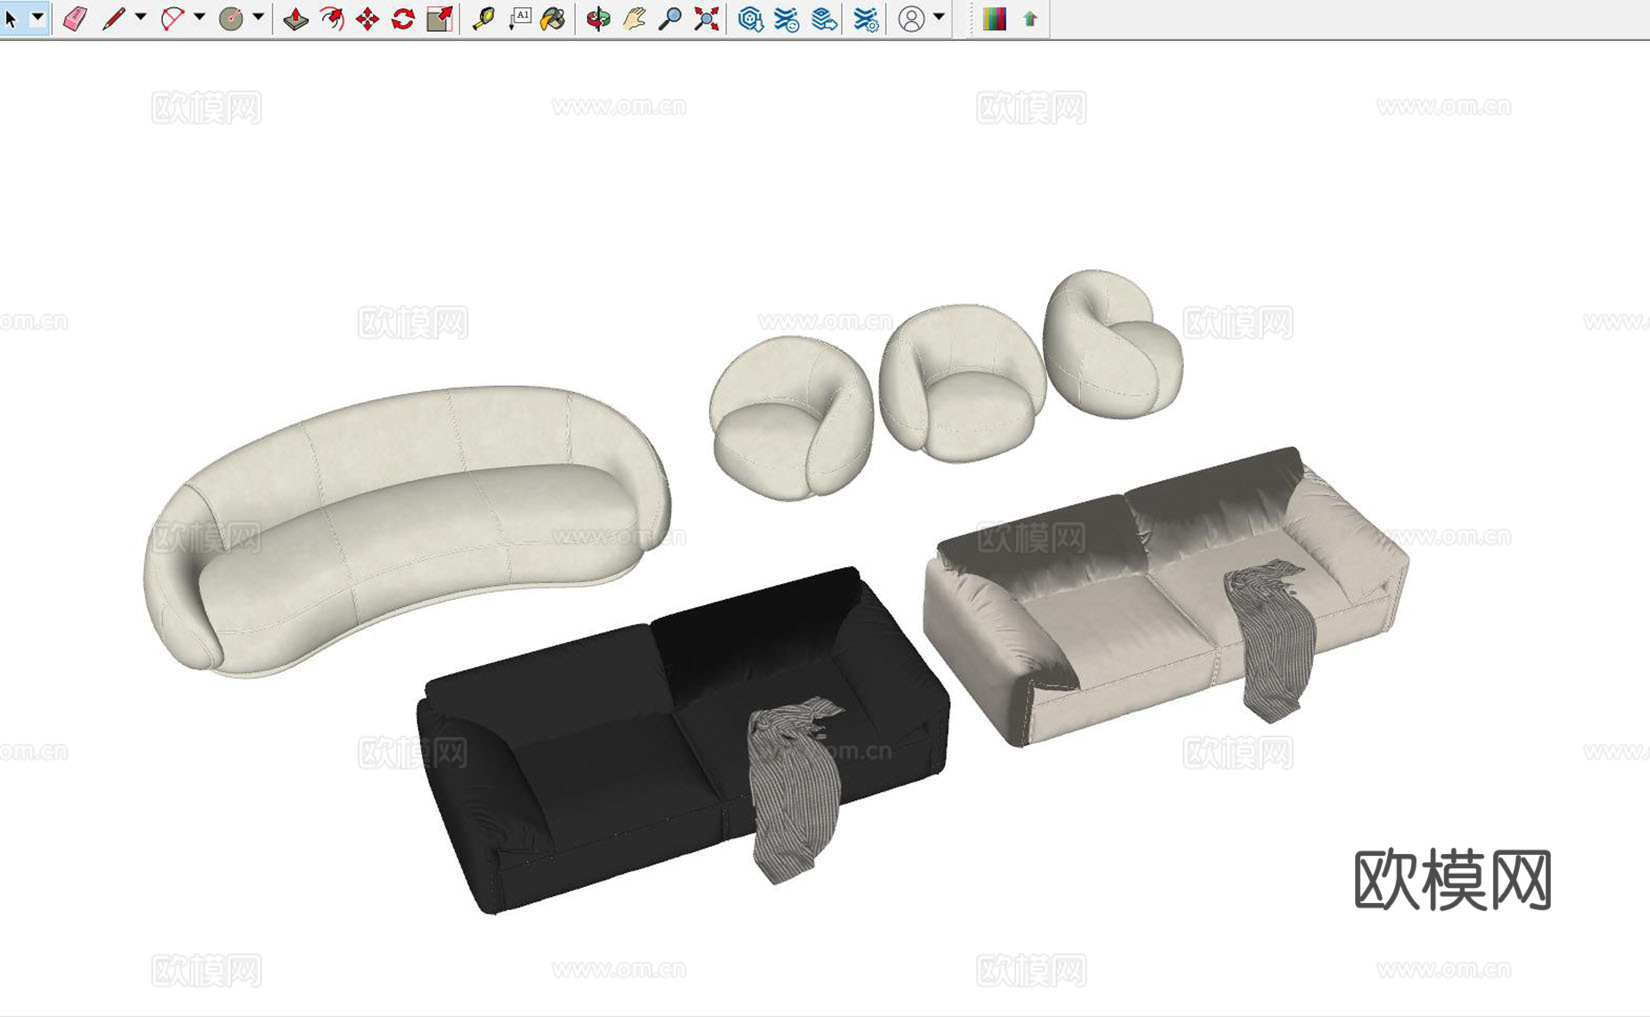
Task: Click the green up arrow icon
Action: pos(1030,18)
